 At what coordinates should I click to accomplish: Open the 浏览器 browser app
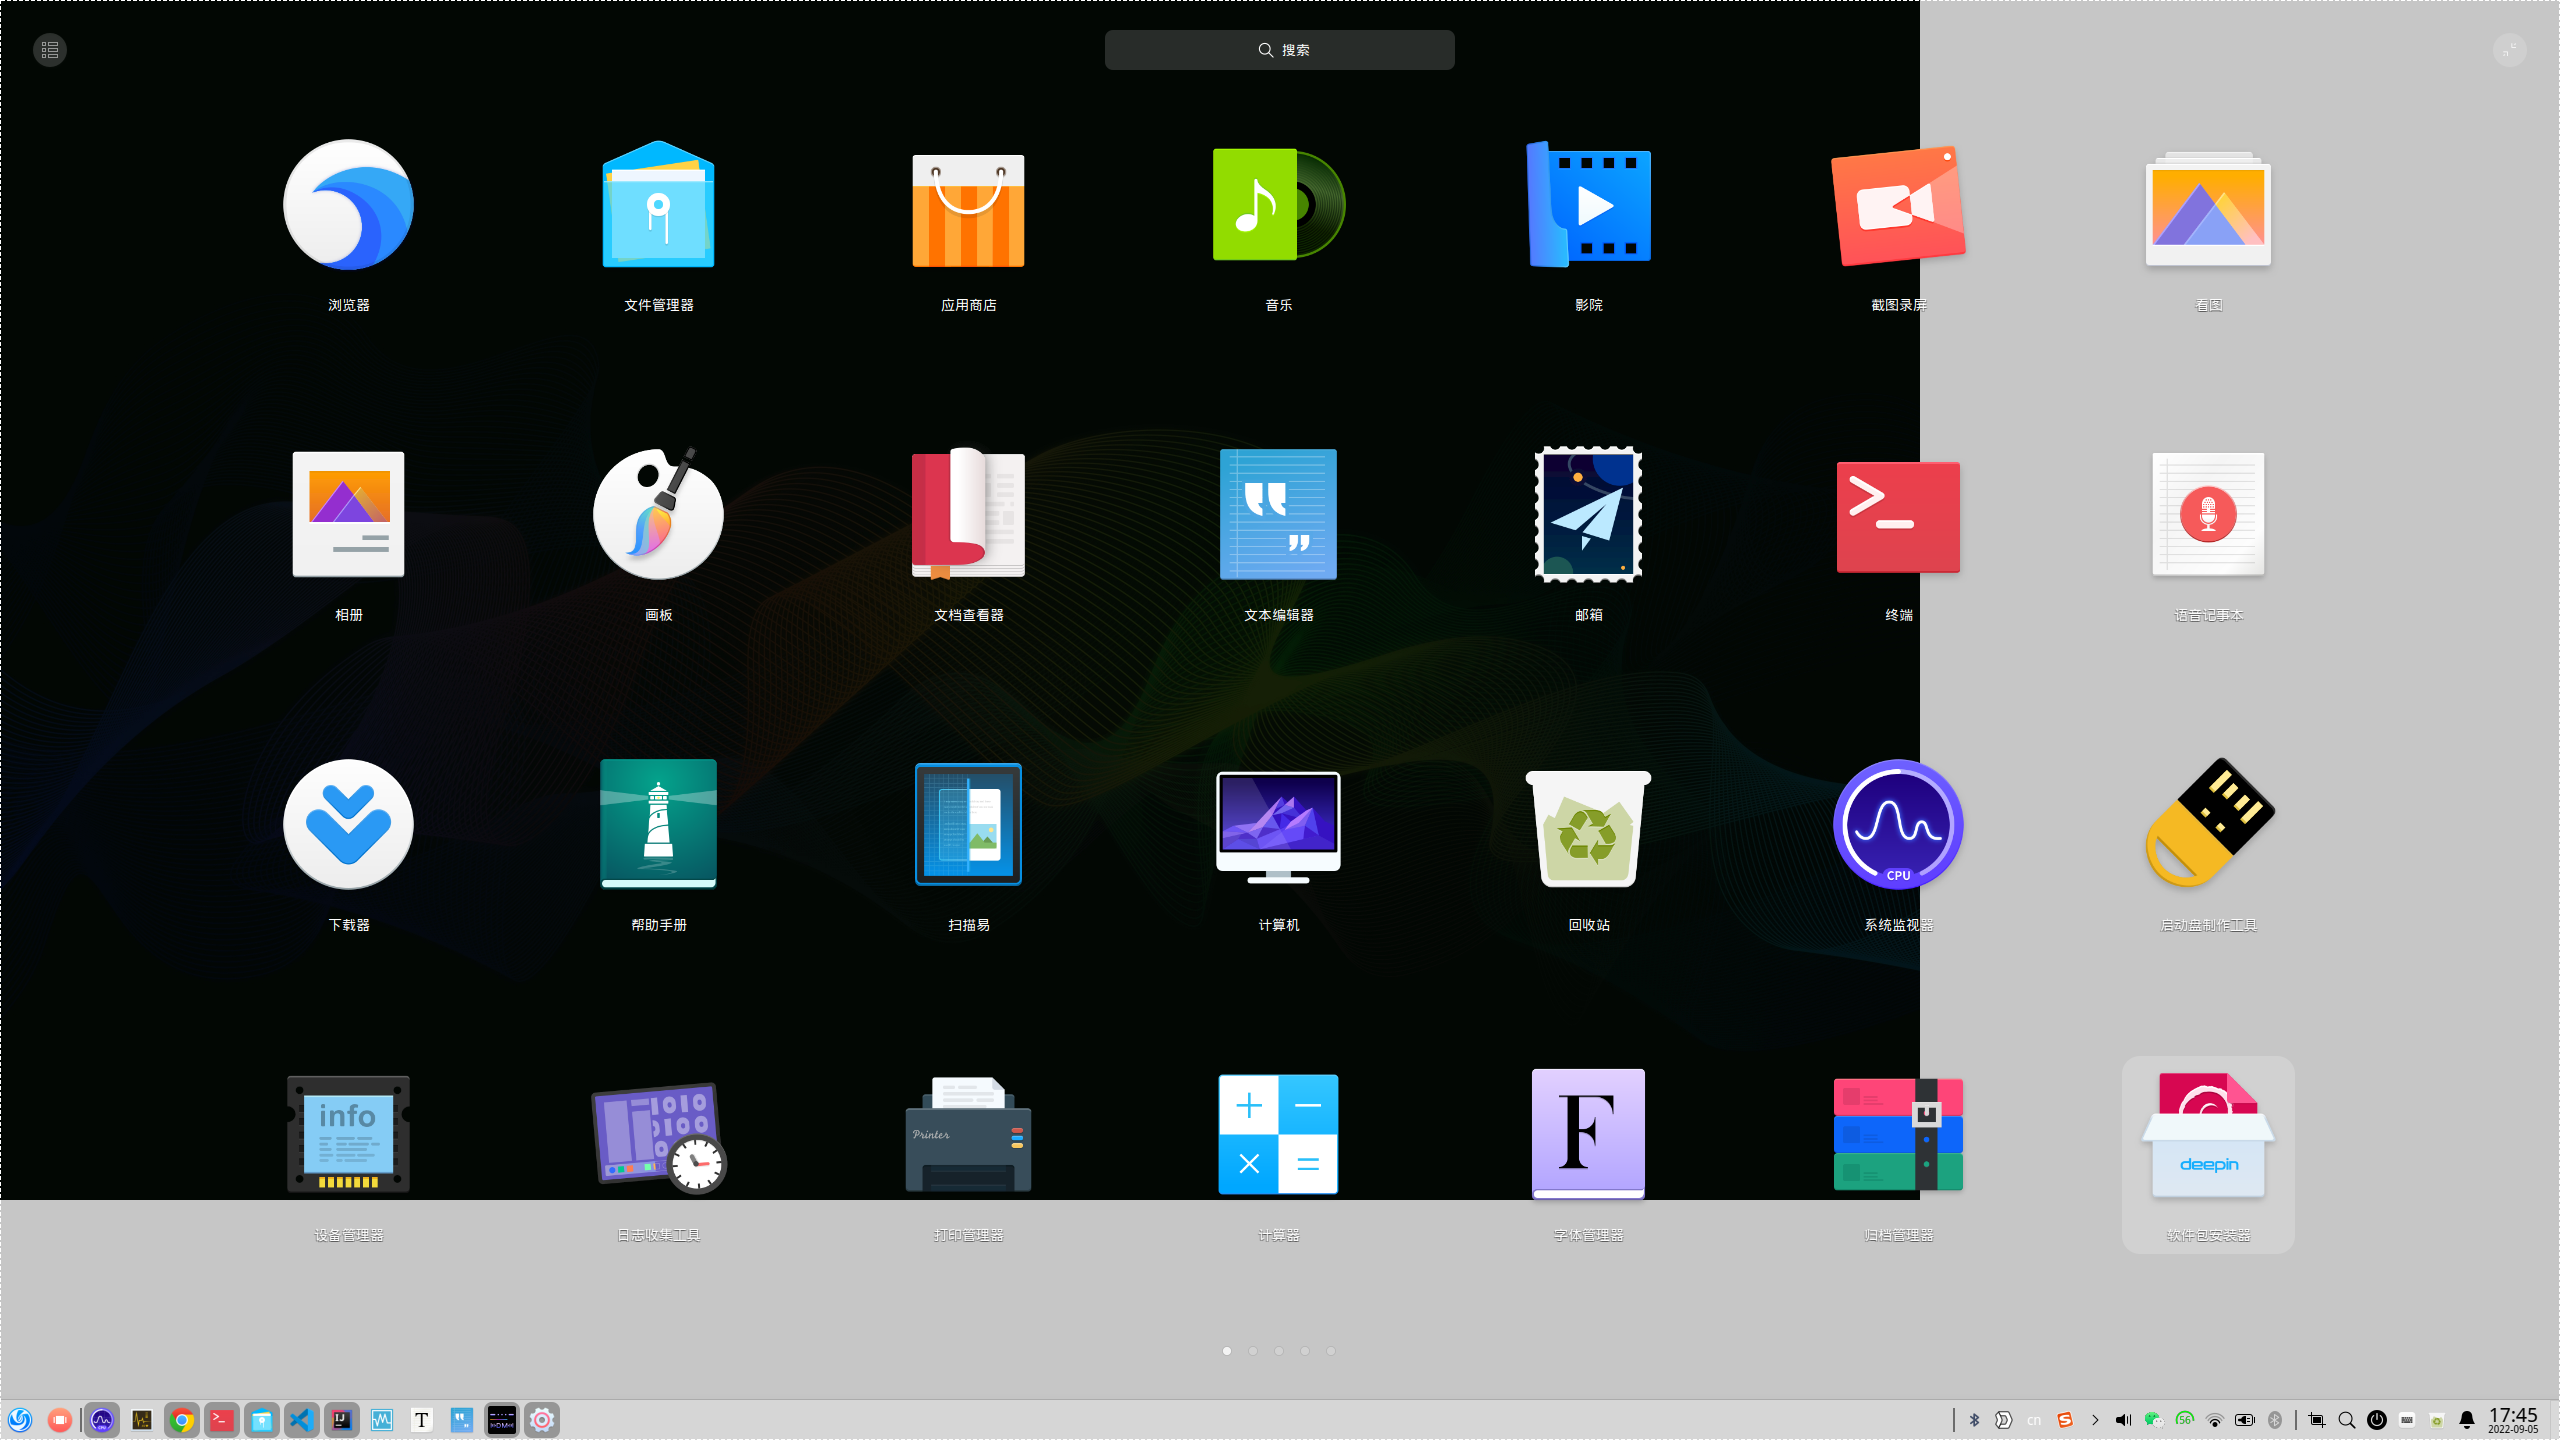348,205
